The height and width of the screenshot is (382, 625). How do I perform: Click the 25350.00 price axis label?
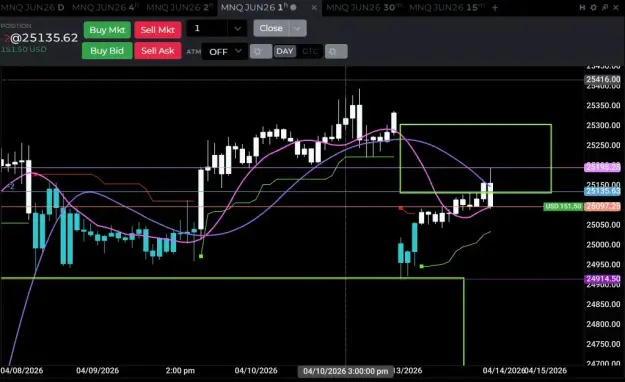[x=603, y=106]
